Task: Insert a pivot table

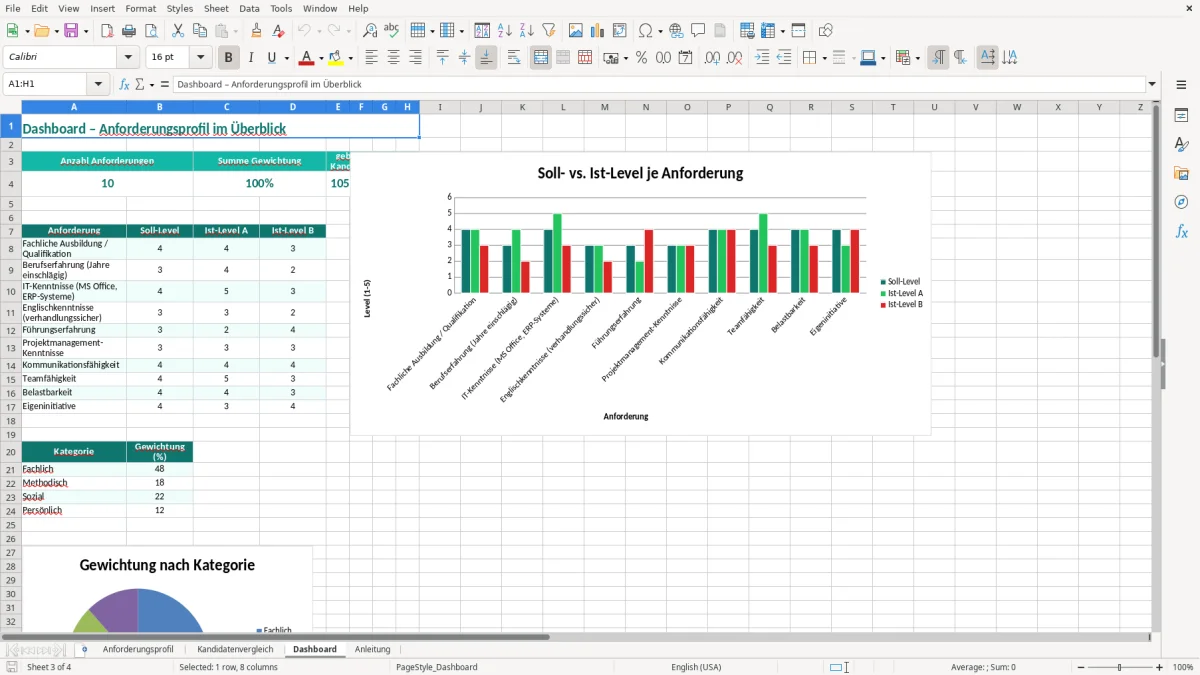Action: pyautogui.click(x=620, y=31)
